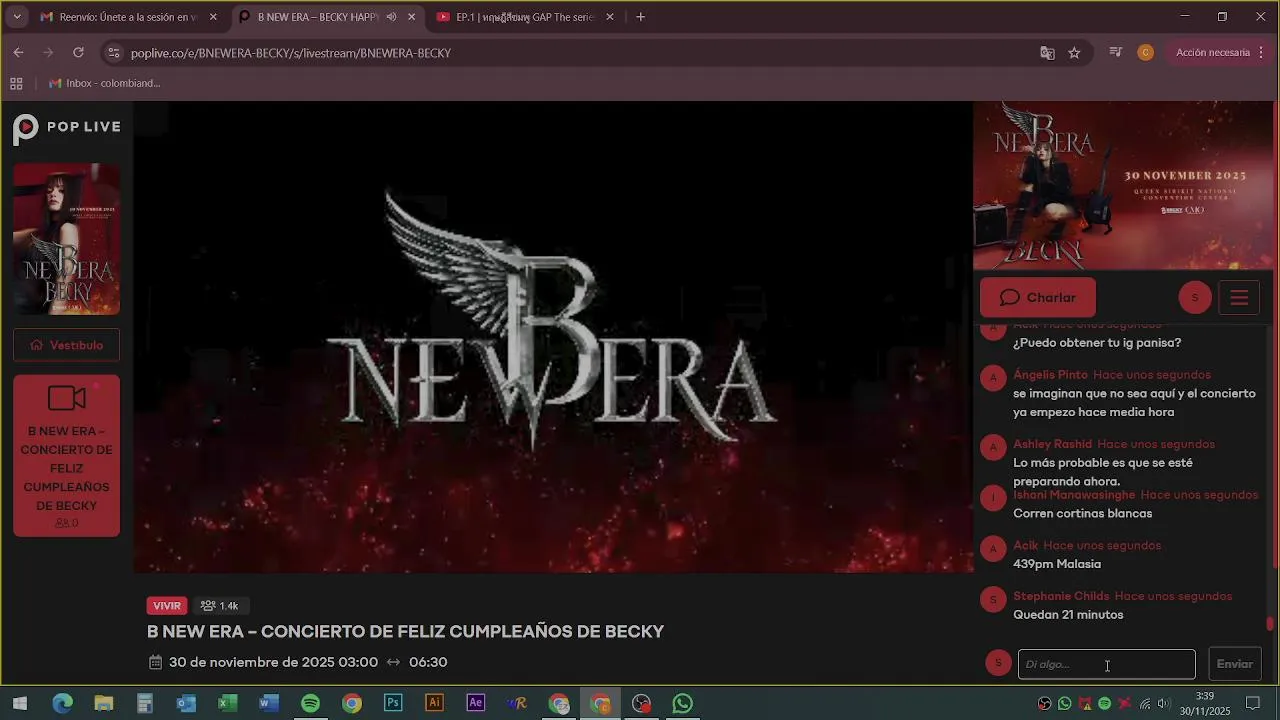This screenshot has height=720, width=1280.
Task: Open the volume icon in system tray
Action: (1163, 704)
